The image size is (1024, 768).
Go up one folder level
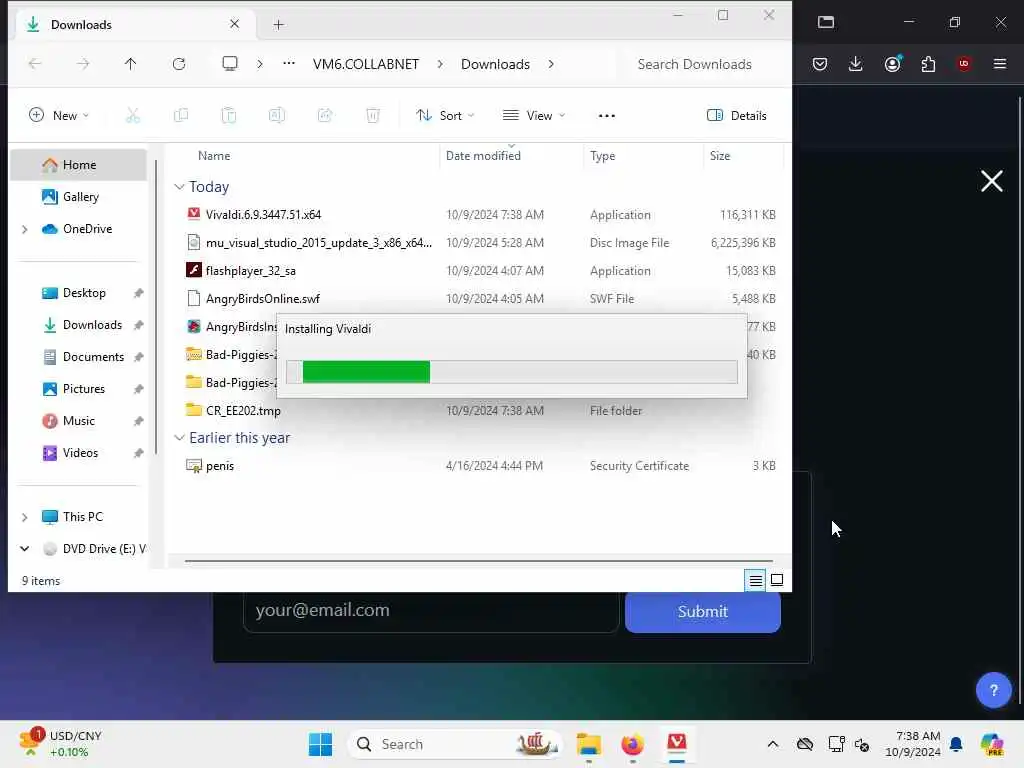click(x=131, y=63)
